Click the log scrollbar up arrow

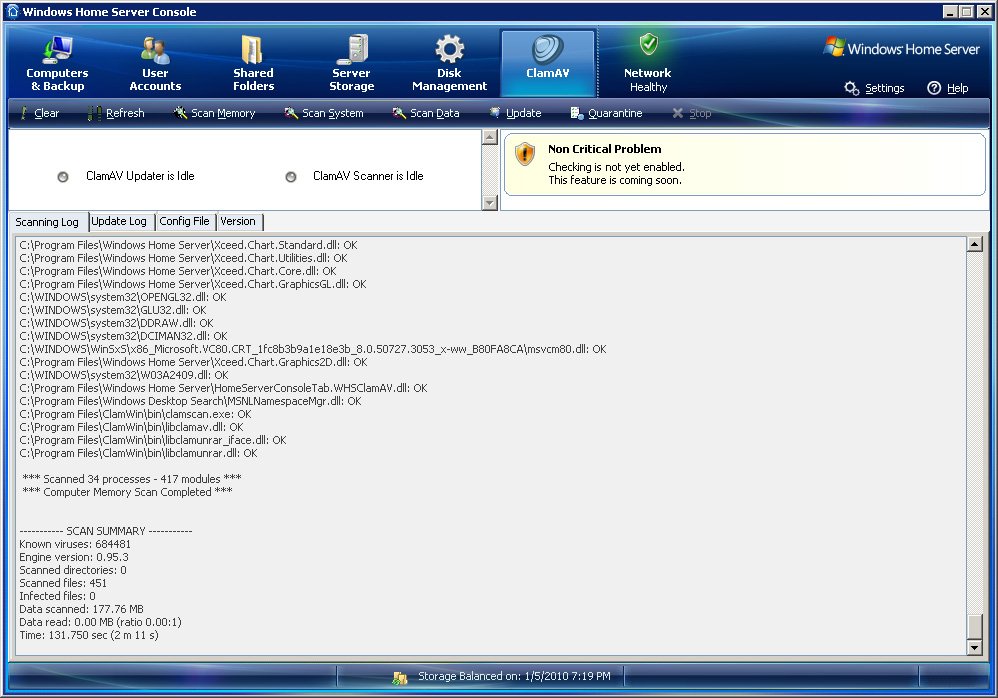pyautogui.click(x=974, y=244)
